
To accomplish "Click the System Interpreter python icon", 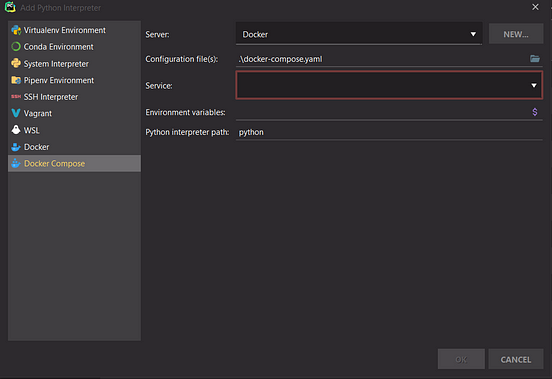I will [x=16, y=63].
